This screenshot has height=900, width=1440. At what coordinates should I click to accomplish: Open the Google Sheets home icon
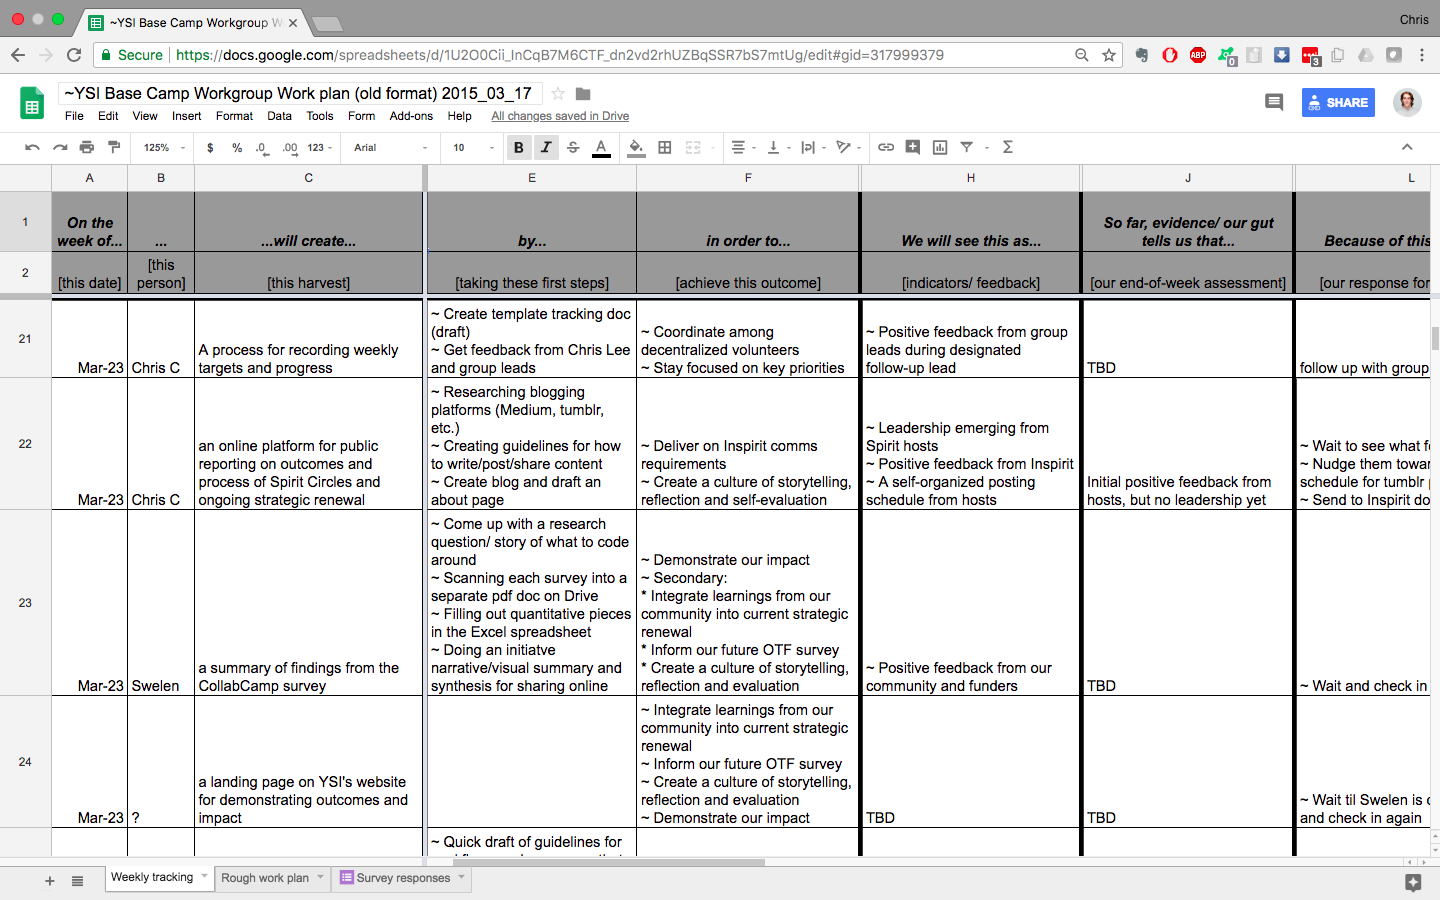(x=32, y=103)
